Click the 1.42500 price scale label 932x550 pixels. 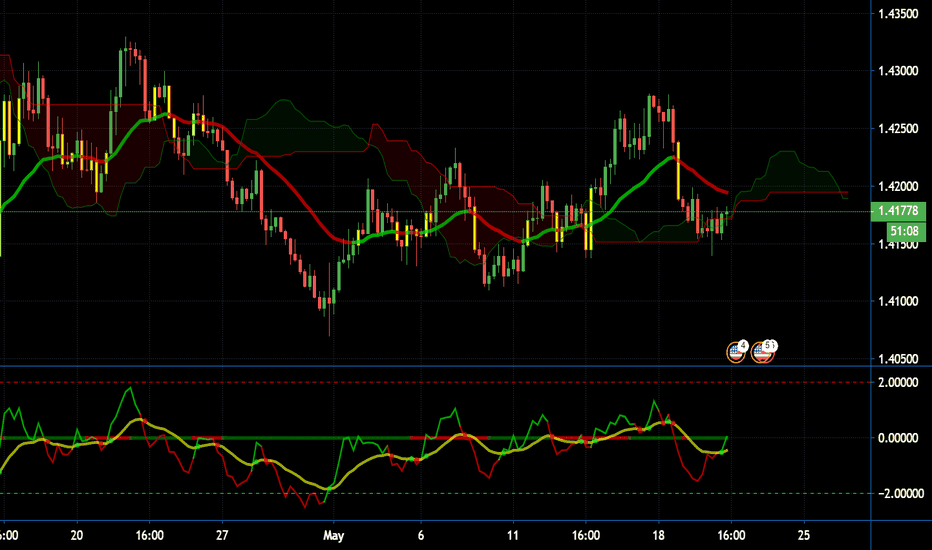click(x=898, y=129)
